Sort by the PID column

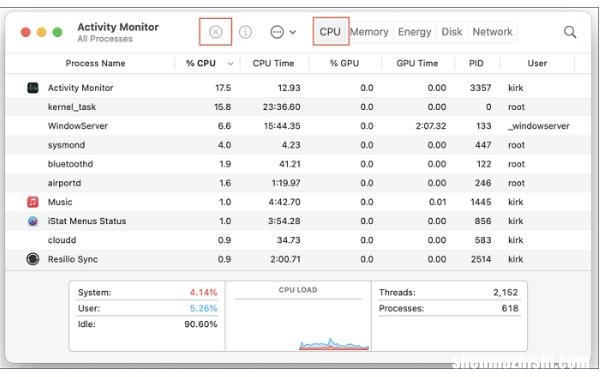476,63
